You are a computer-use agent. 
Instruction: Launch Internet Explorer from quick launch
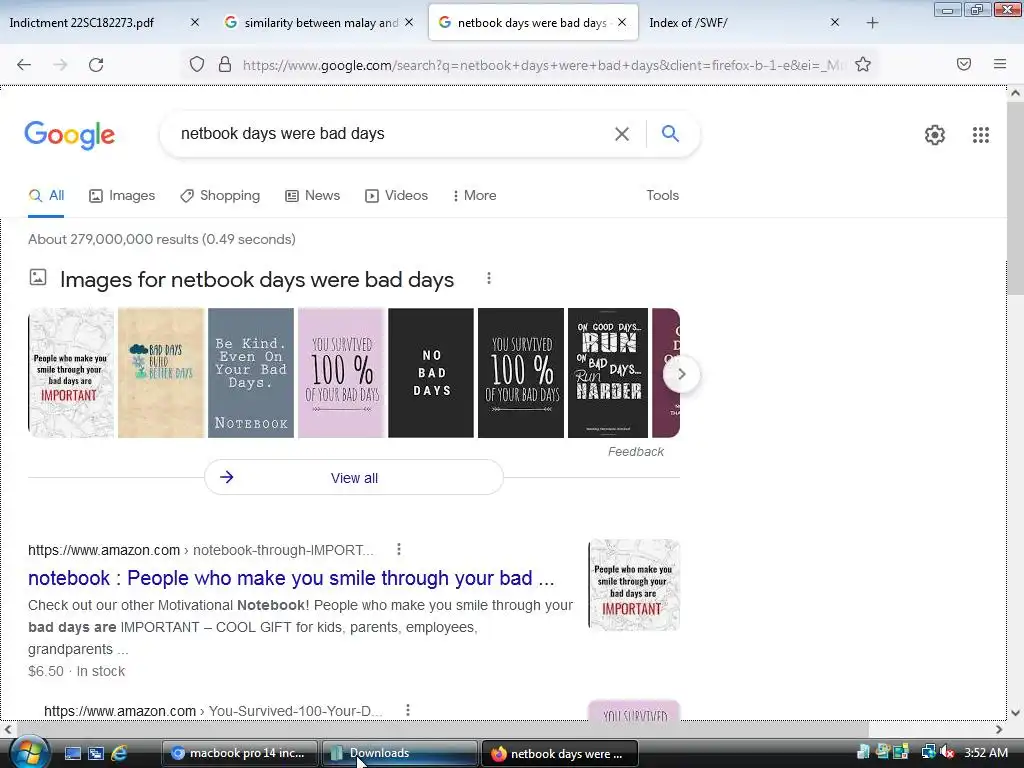click(119, 753)
